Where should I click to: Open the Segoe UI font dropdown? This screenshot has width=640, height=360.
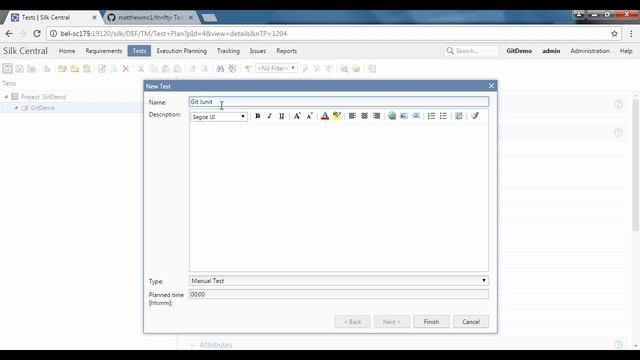pos(219,117)
